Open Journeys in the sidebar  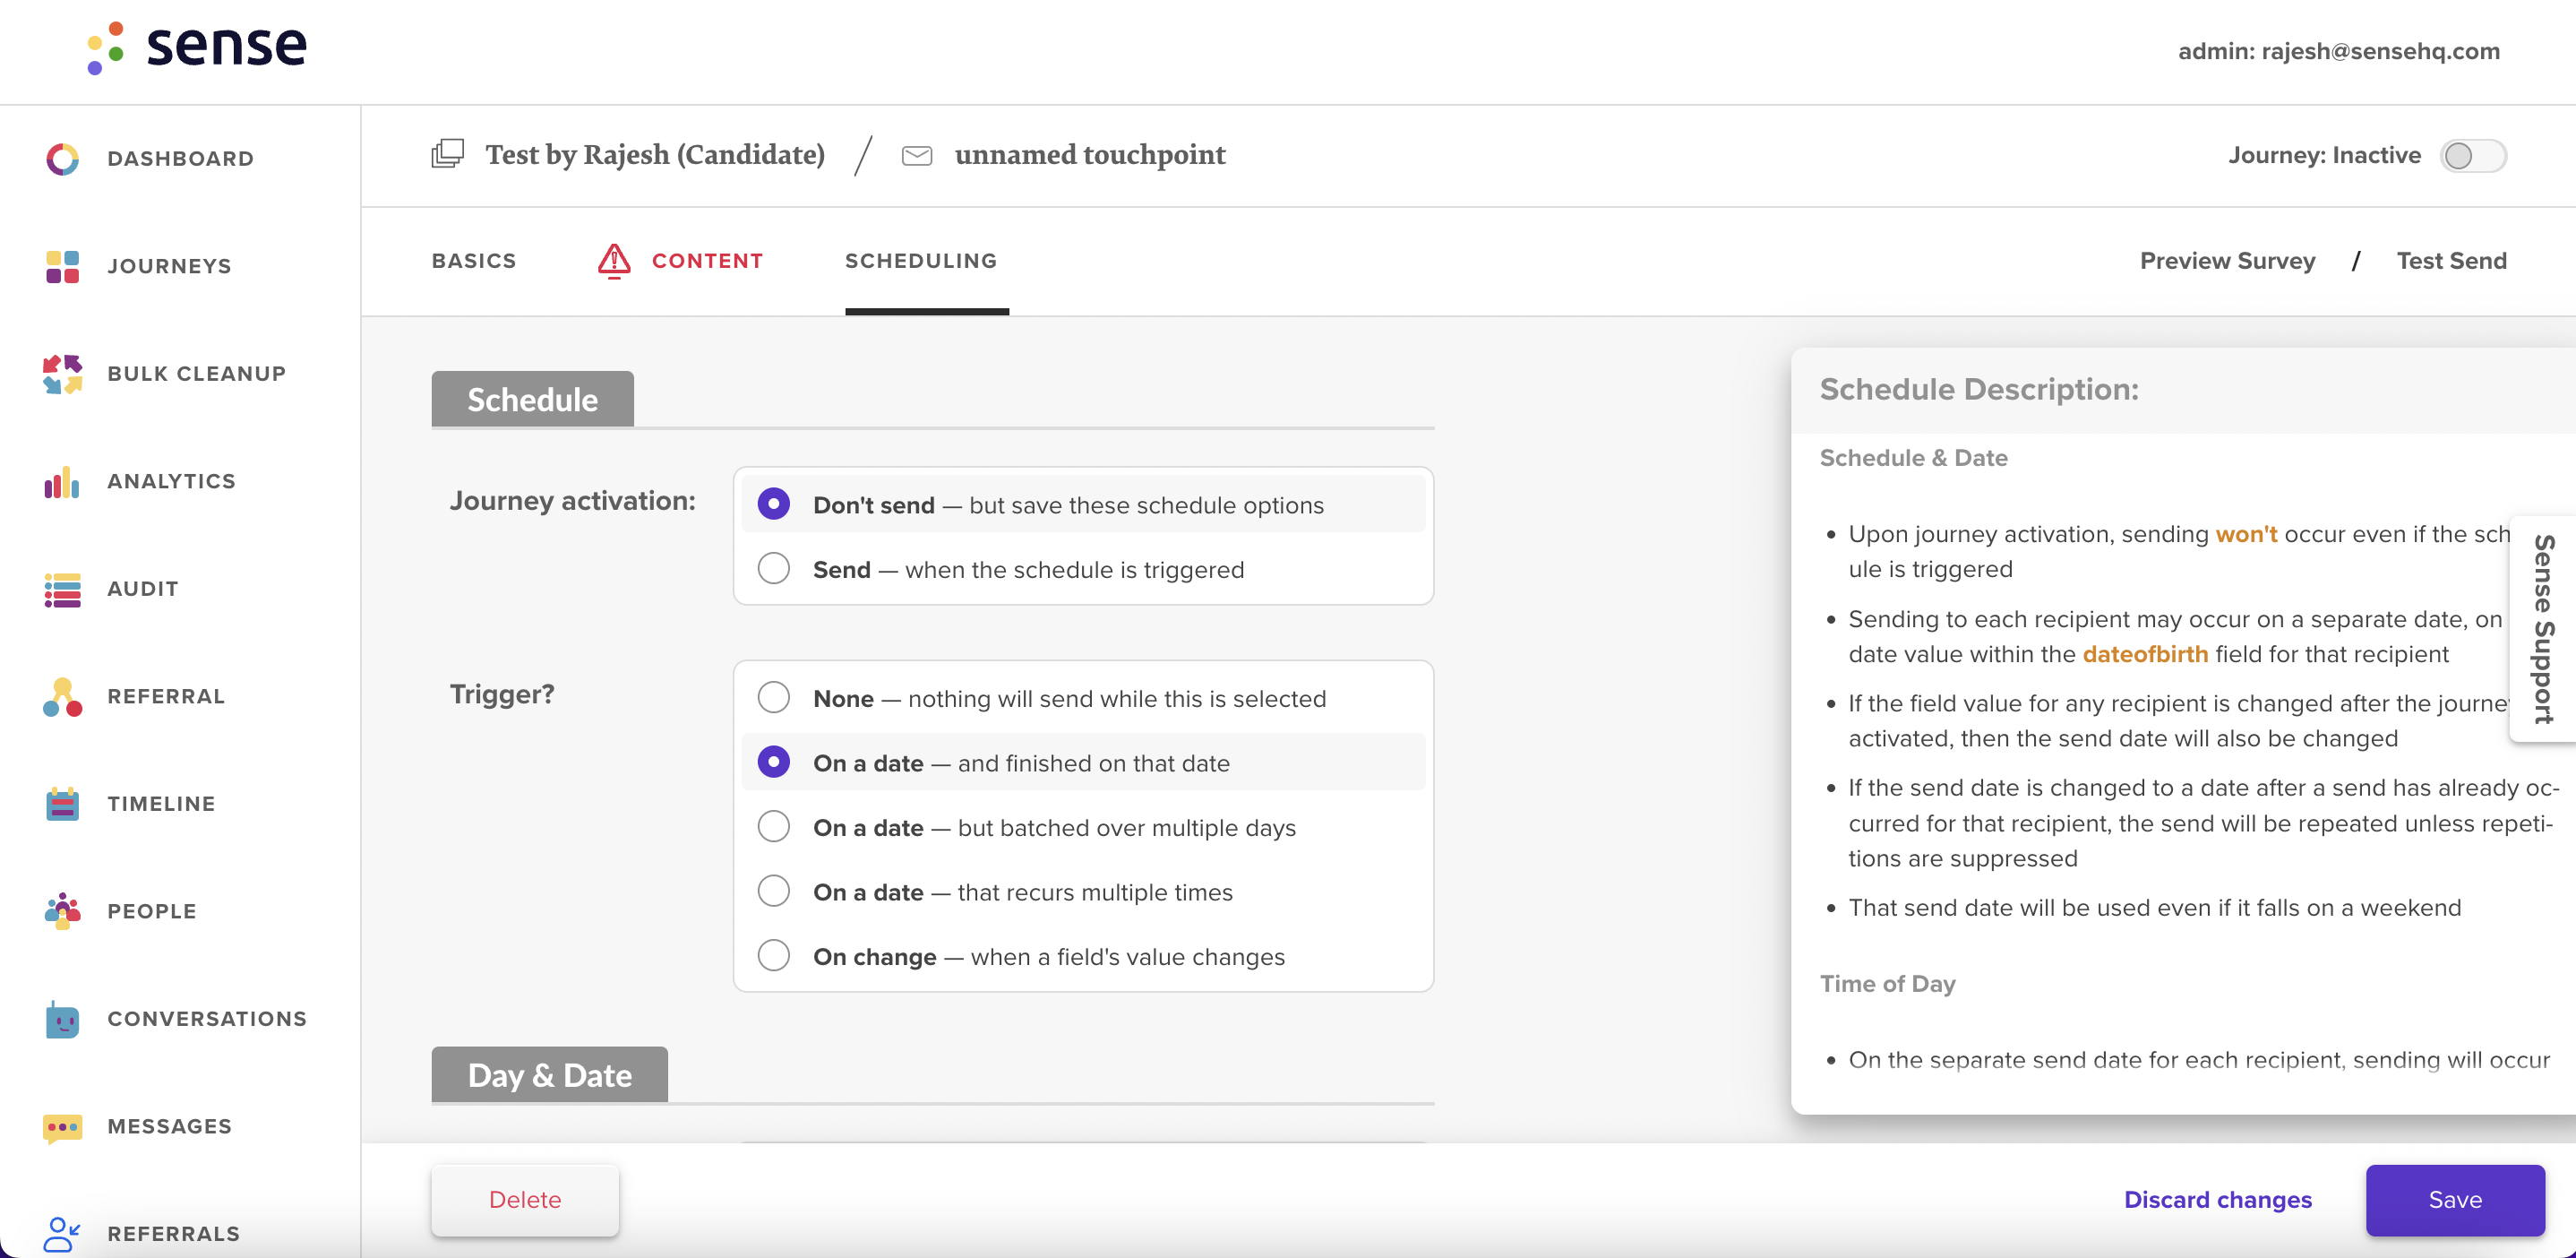(x=169, y=267)
